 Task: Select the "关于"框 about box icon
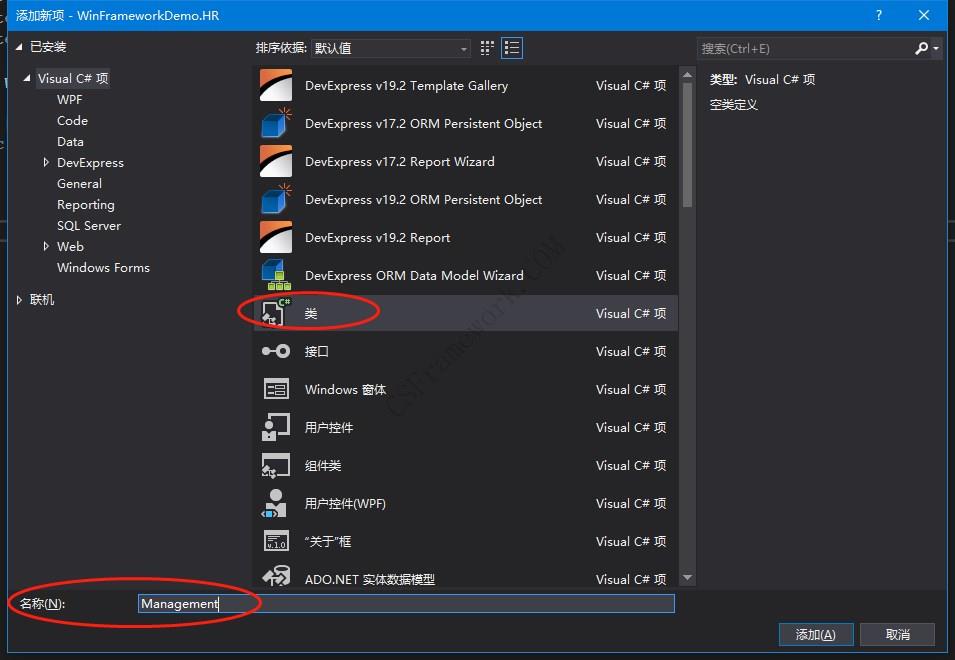tap(276, 542)
